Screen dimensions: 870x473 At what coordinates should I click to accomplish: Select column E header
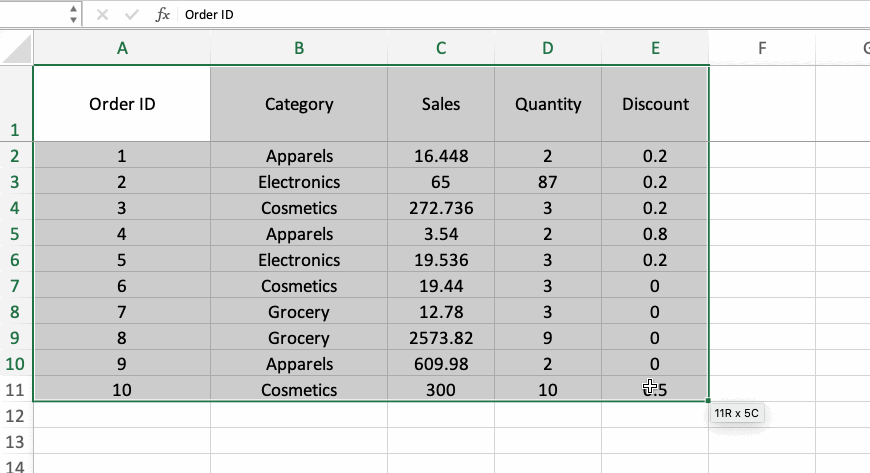click(x=655, y=47)
